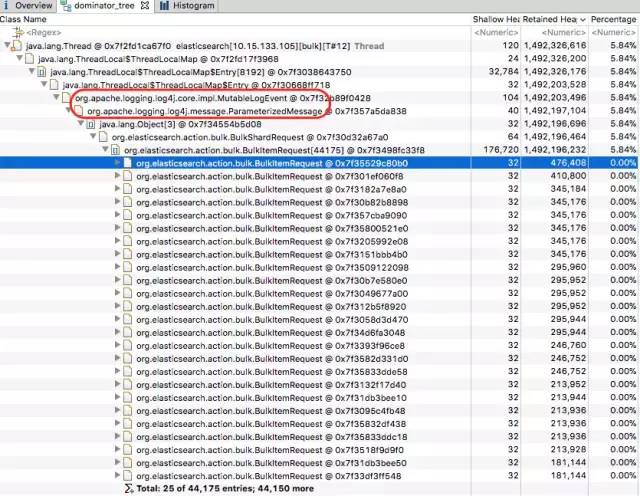Click the BulkShardRequest object icon

[x=103, y=137]
